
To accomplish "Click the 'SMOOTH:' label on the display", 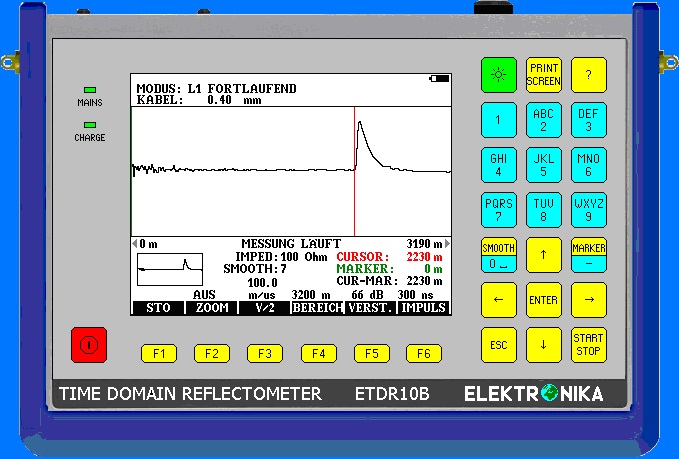I will click(251, 269).
